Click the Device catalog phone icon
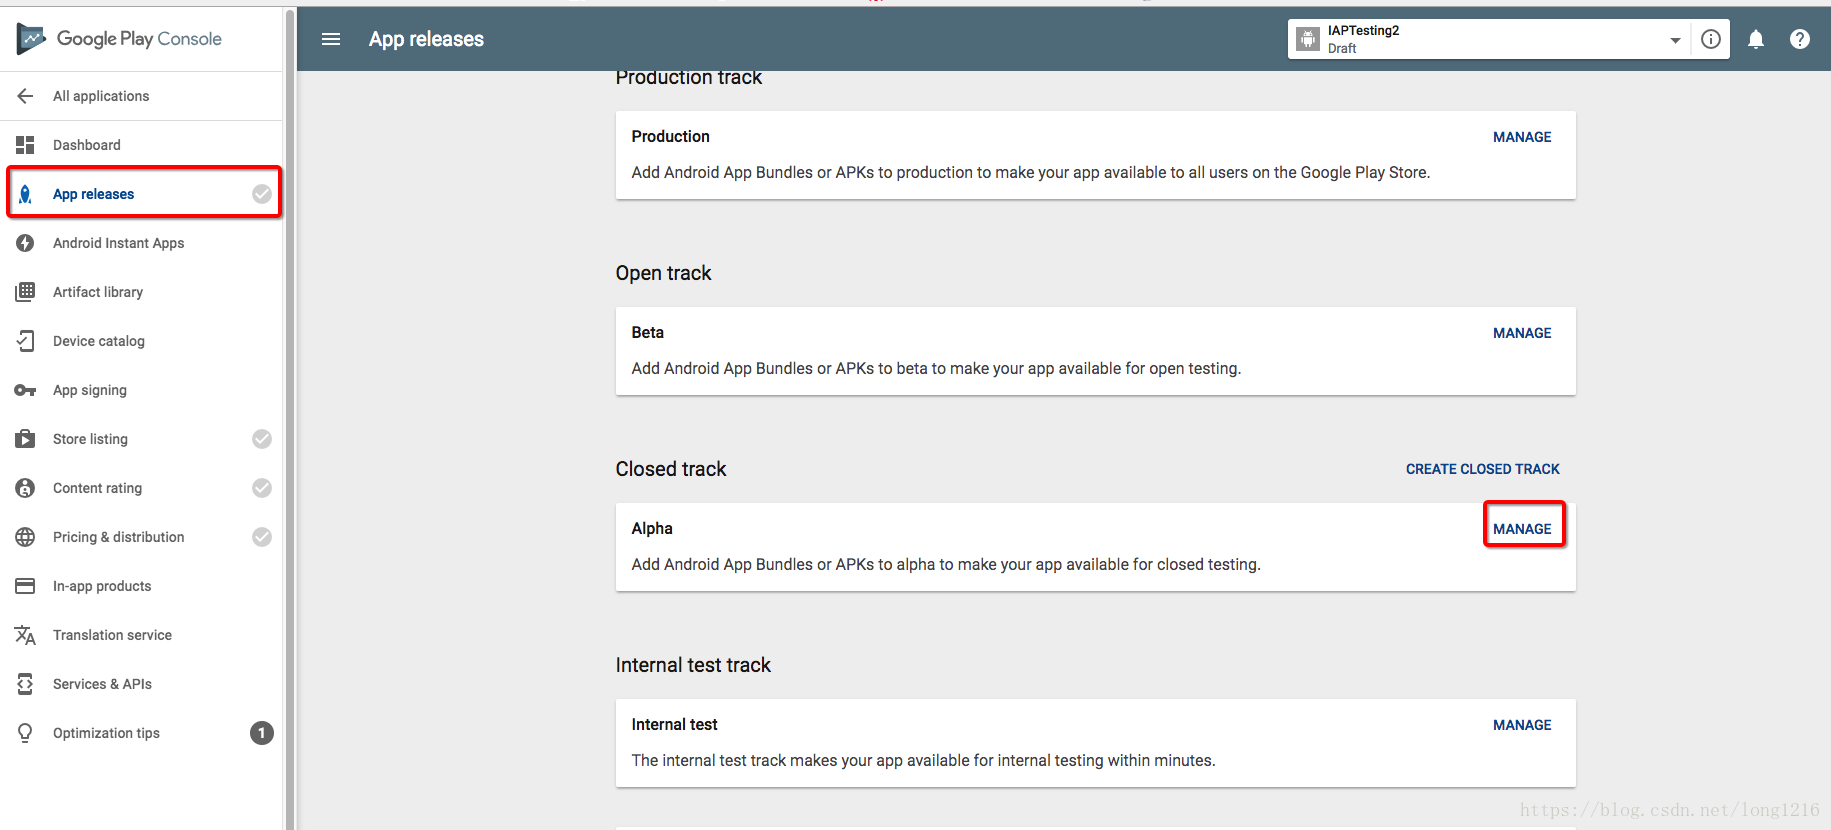The width and height of the screenshot is (1831, 830). [x=25, y=341]
